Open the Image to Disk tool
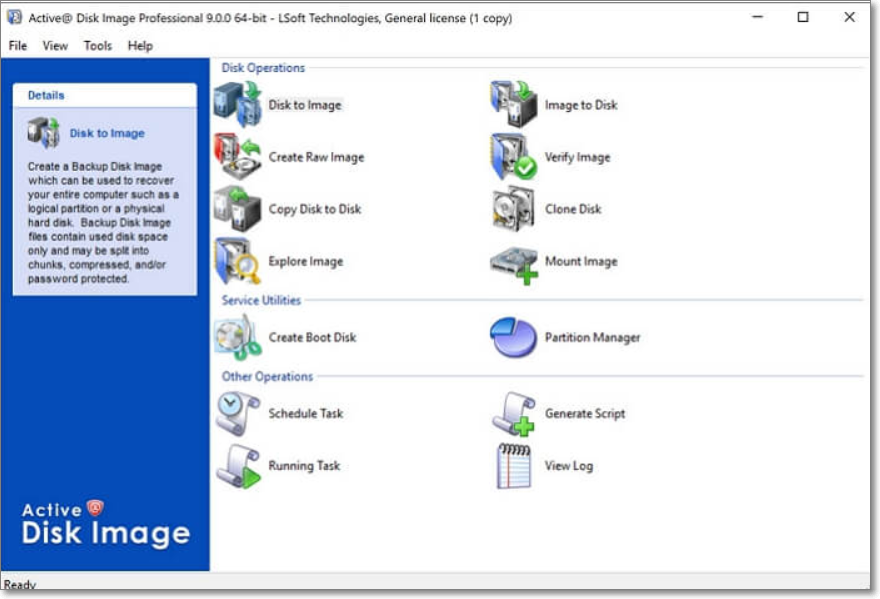Screen dimensions: 880x599 click(x=580, y=104)
